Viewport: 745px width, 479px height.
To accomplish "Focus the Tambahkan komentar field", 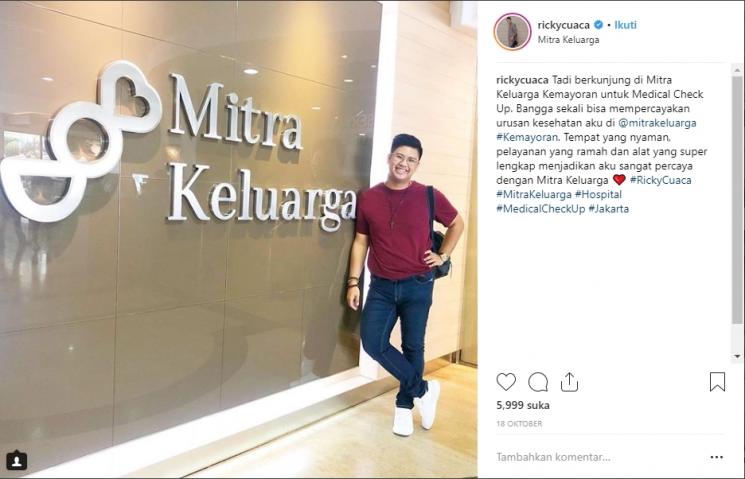I will pos(599,457).
